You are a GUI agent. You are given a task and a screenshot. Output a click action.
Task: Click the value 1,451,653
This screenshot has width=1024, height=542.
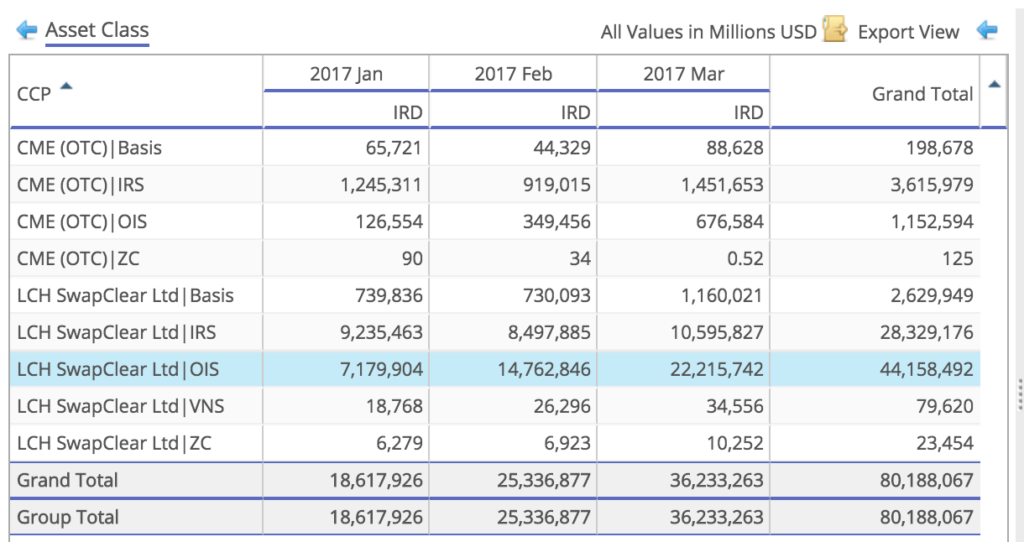pyautogui.click(x=722, y=185)
